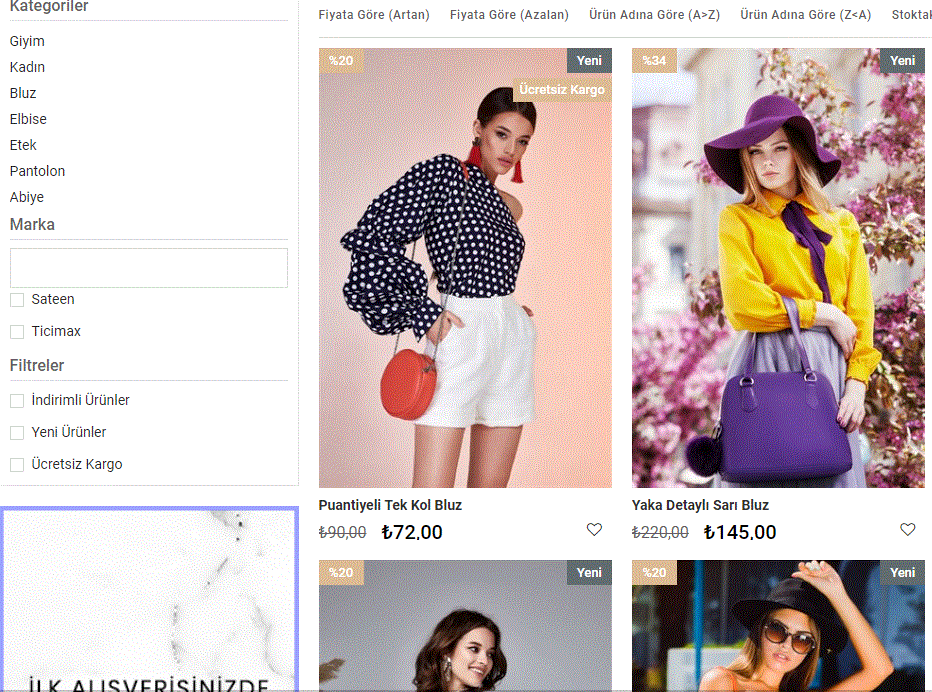Sort by Fiyata Göre (Artan)
The image size is (932, 692).
374,15
